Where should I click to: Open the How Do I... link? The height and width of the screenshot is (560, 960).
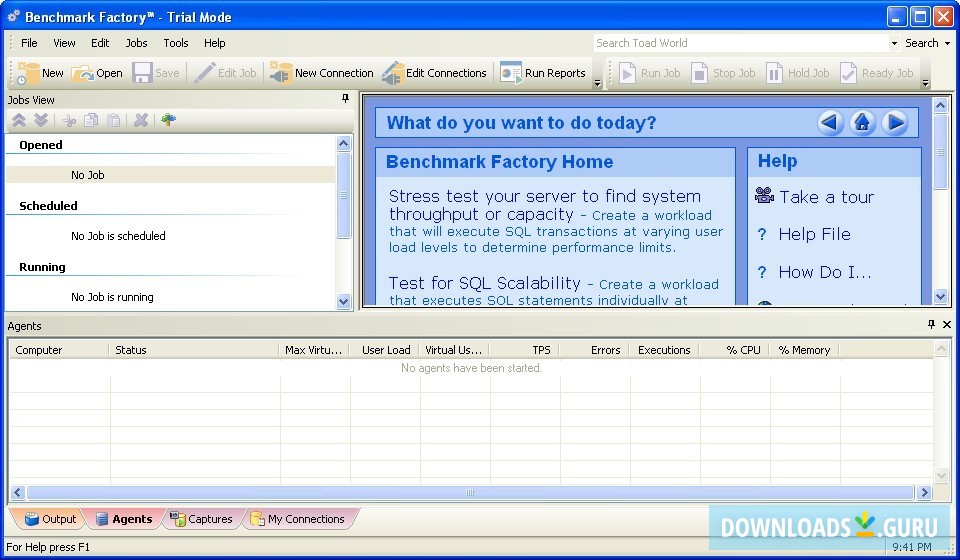click(x=825, y=272)
